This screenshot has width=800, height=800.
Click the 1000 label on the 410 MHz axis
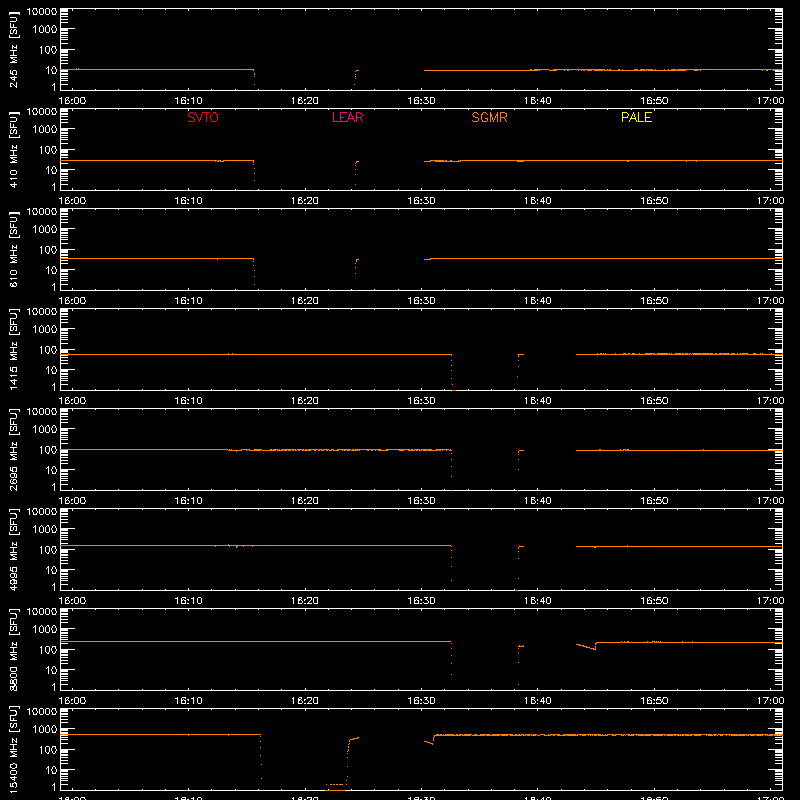(45, 130)
